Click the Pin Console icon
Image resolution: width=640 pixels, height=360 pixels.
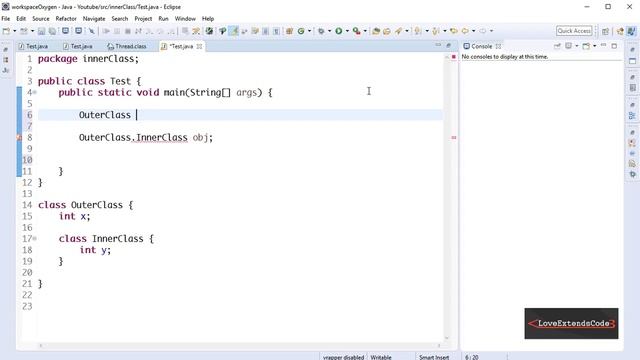pyautogui.click(x=557, y=46)
